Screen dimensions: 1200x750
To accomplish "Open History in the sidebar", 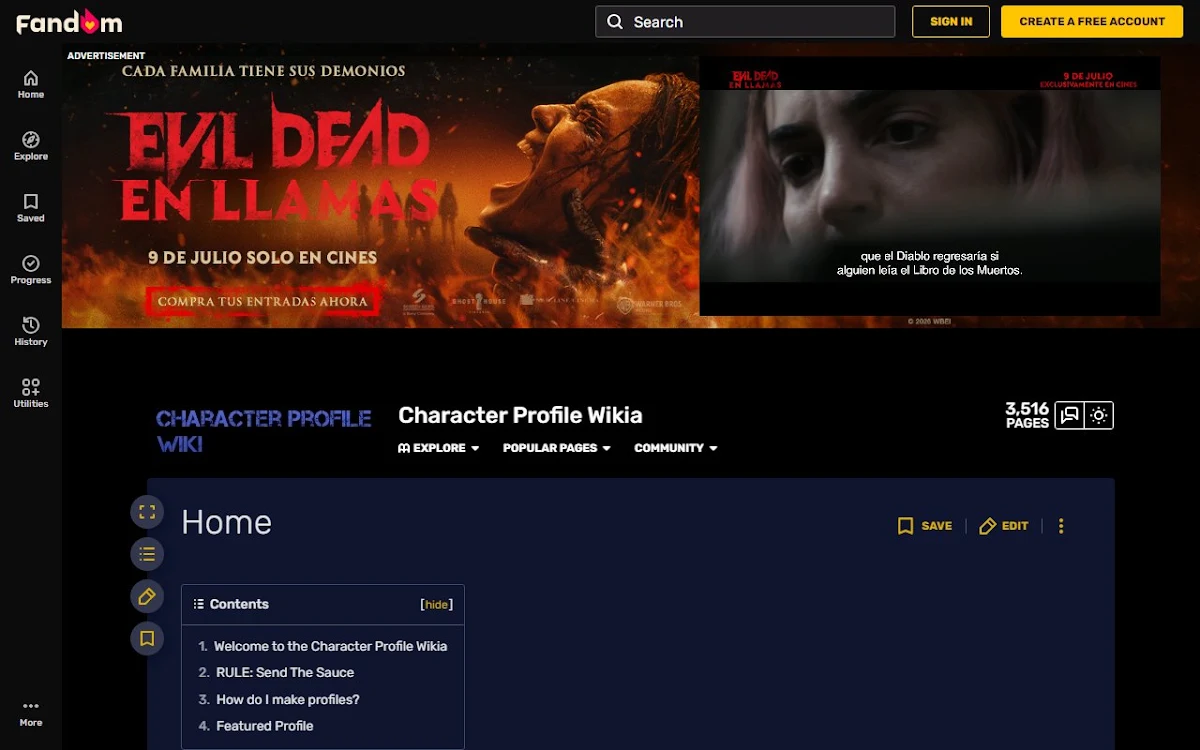I will (x=31, y=332).
